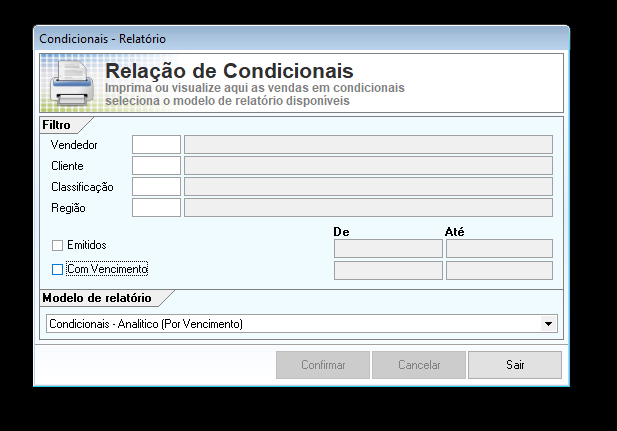This screenshot has height=431, width=617.
Task: Click the Emitidos De date field
Action: coord(388,248)
